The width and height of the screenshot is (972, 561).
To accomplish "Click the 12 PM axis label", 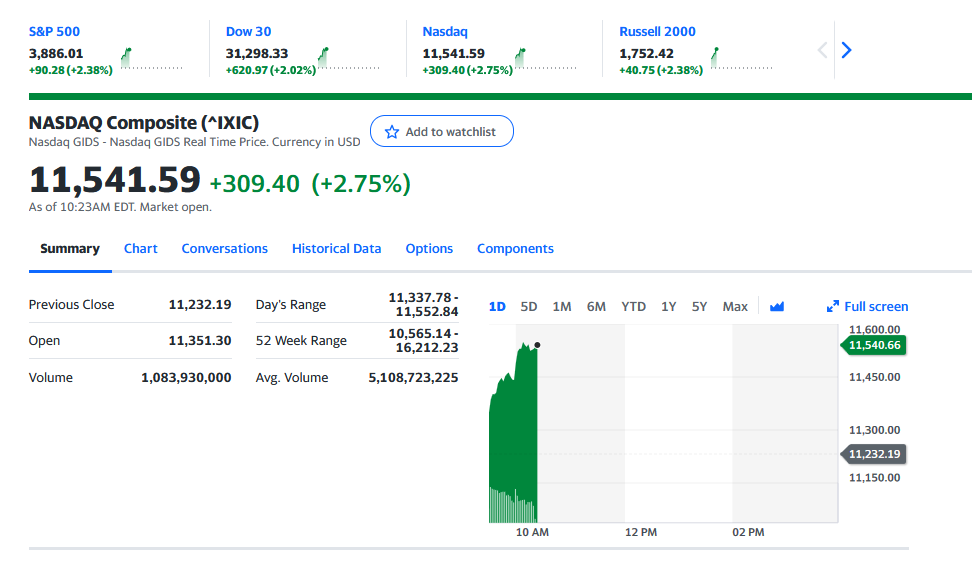I will coord(641,532).
